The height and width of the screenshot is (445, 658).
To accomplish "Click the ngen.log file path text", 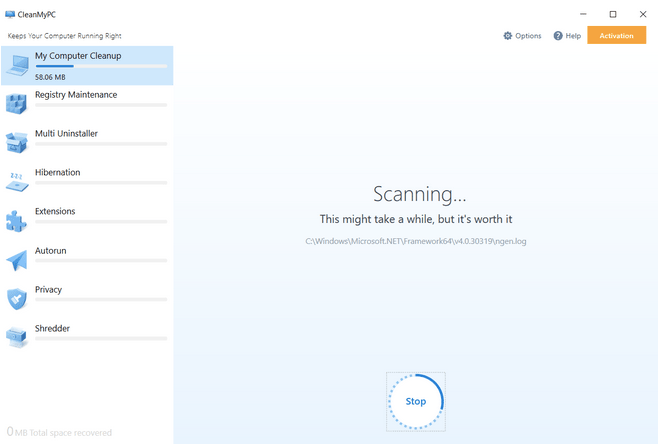I will (415, 241).
